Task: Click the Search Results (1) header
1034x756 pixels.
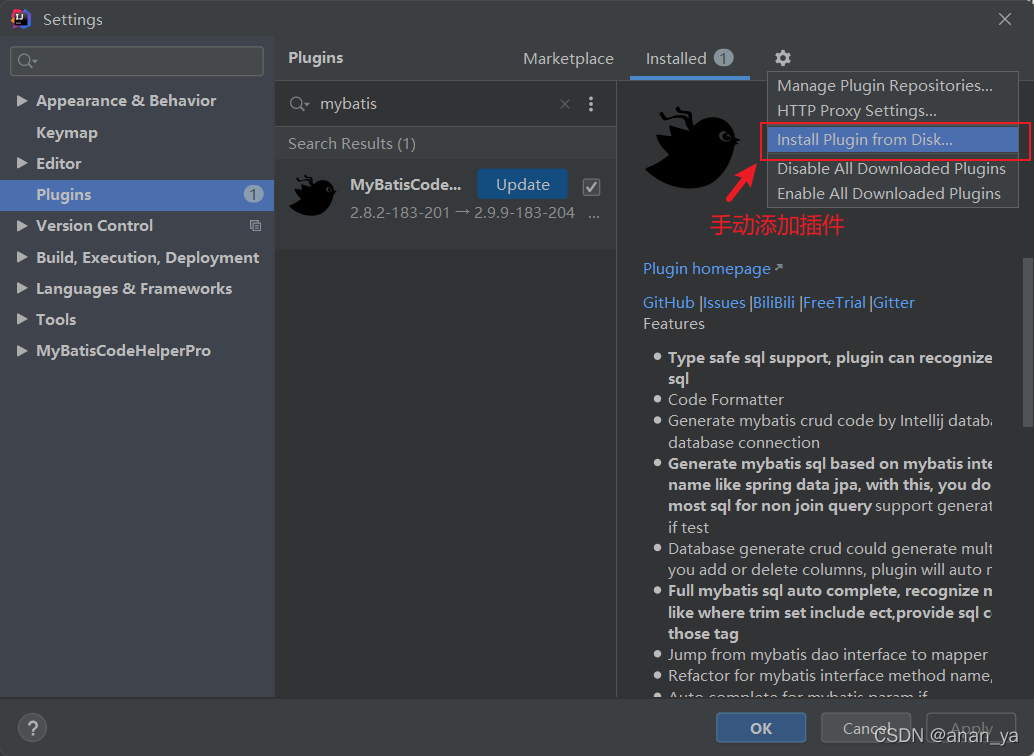Action: tap(351, 144)
